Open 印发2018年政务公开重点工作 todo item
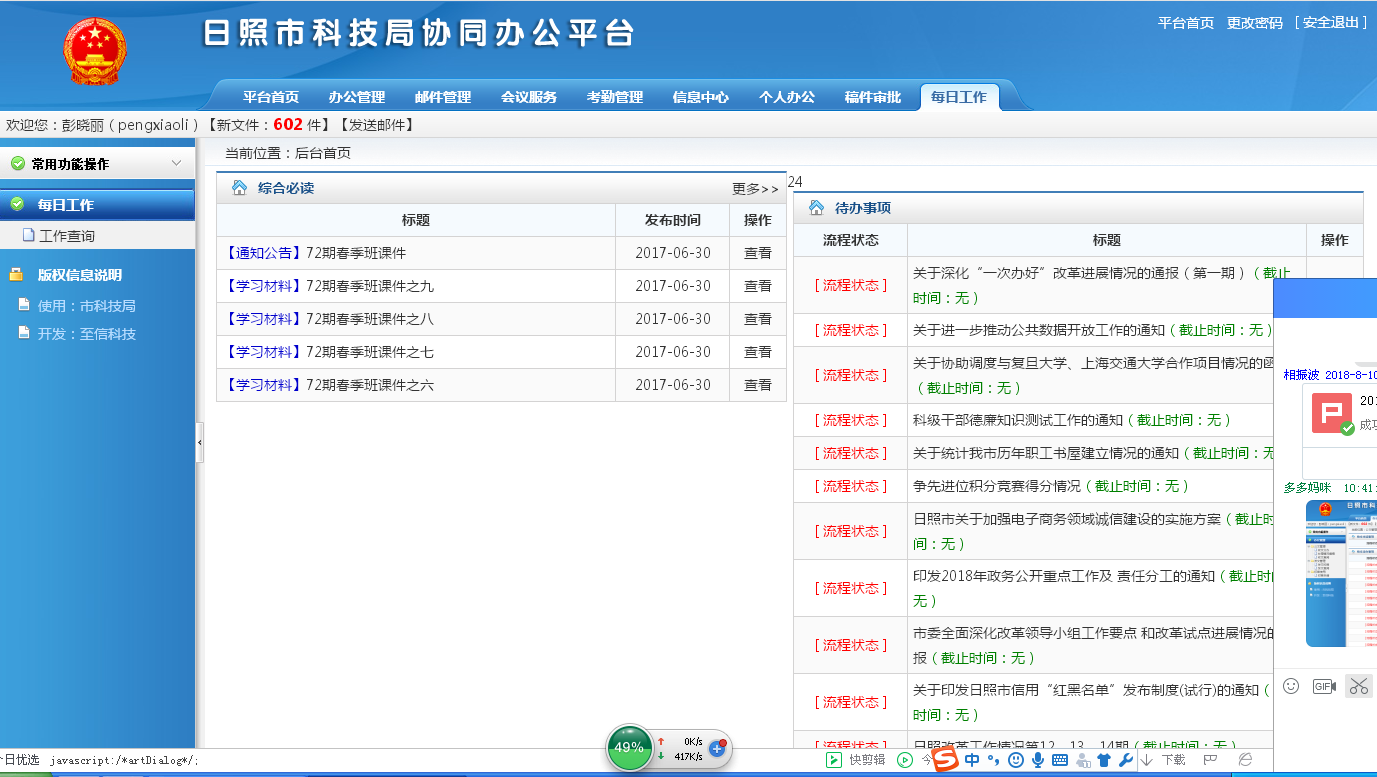The image size is (1377, 777). click(1064, 576)
